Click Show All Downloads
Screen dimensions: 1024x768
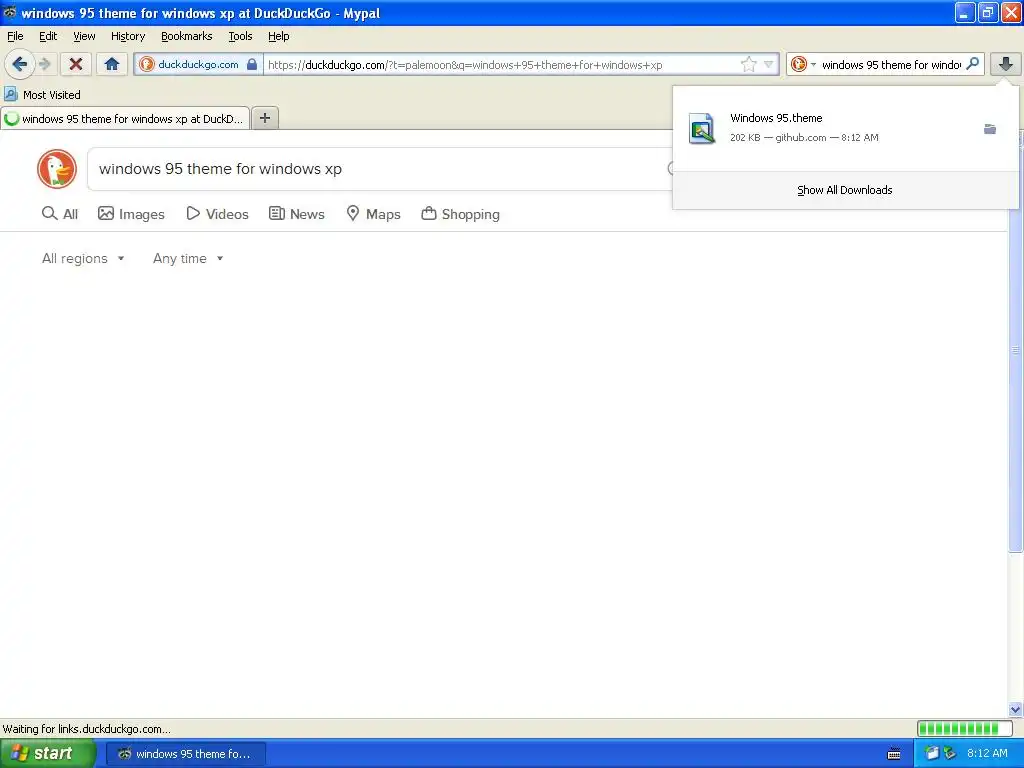click(x=844, y=190)
